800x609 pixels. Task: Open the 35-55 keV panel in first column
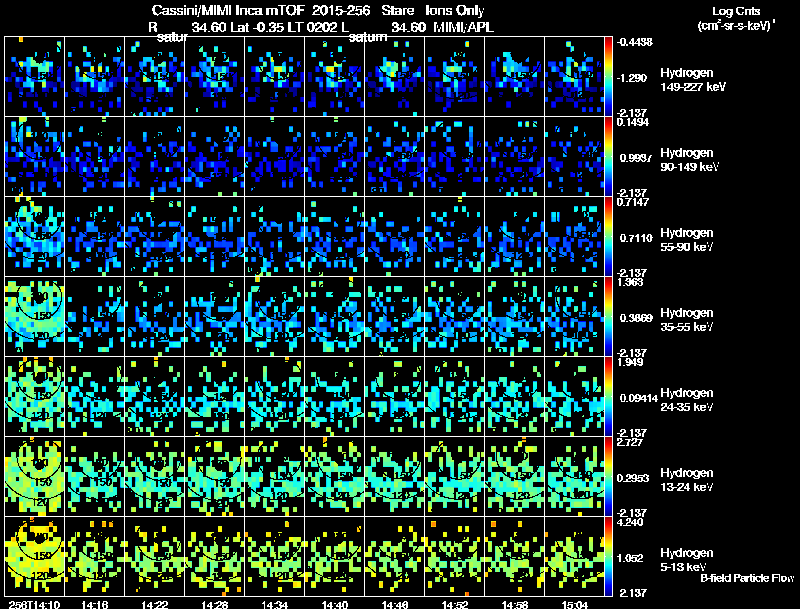point(35,316)
